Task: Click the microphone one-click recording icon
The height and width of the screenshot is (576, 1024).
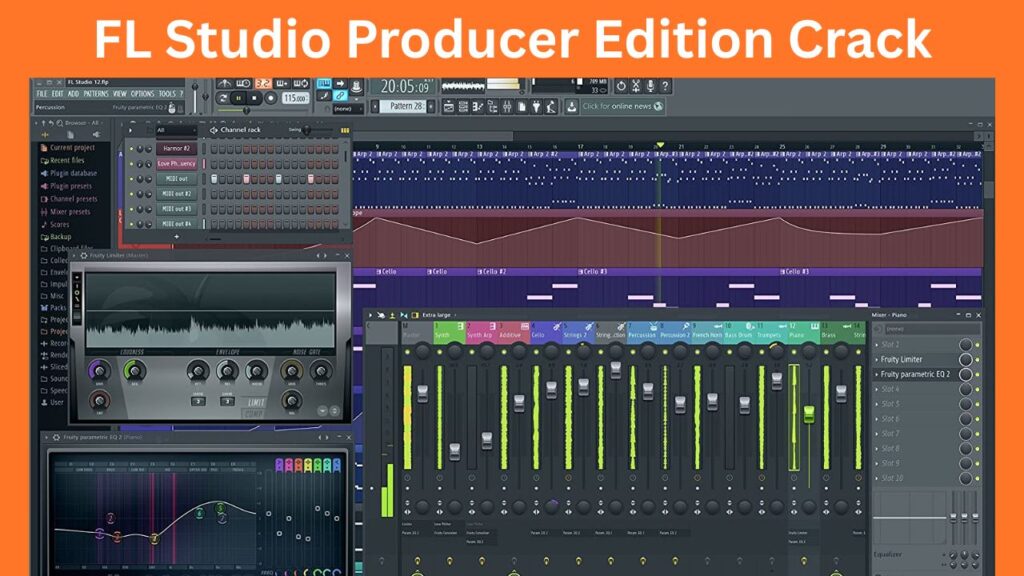Action: [x=650, y=86]
